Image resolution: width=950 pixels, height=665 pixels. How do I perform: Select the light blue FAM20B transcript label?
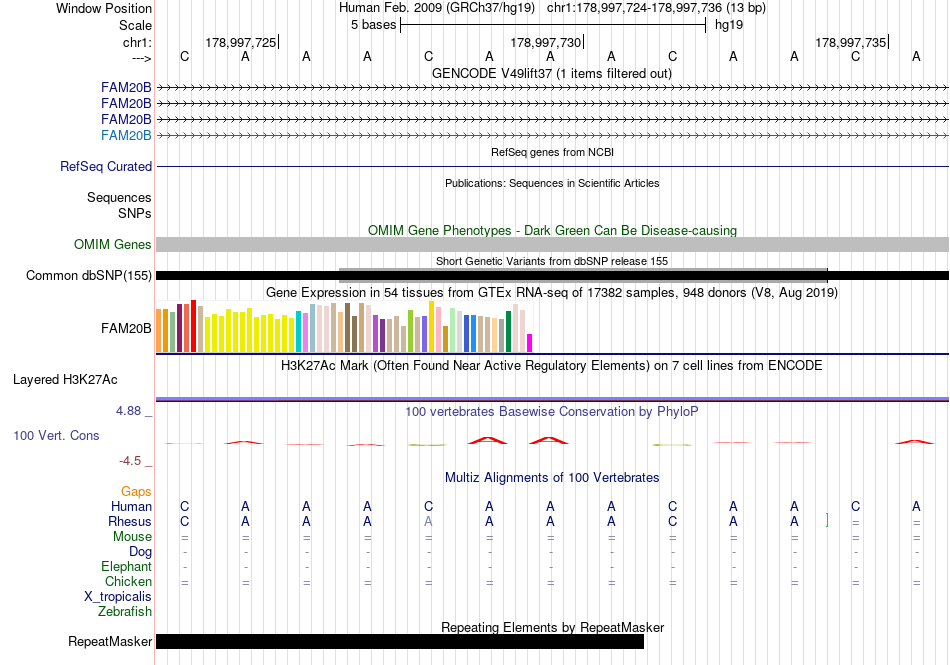126,135
